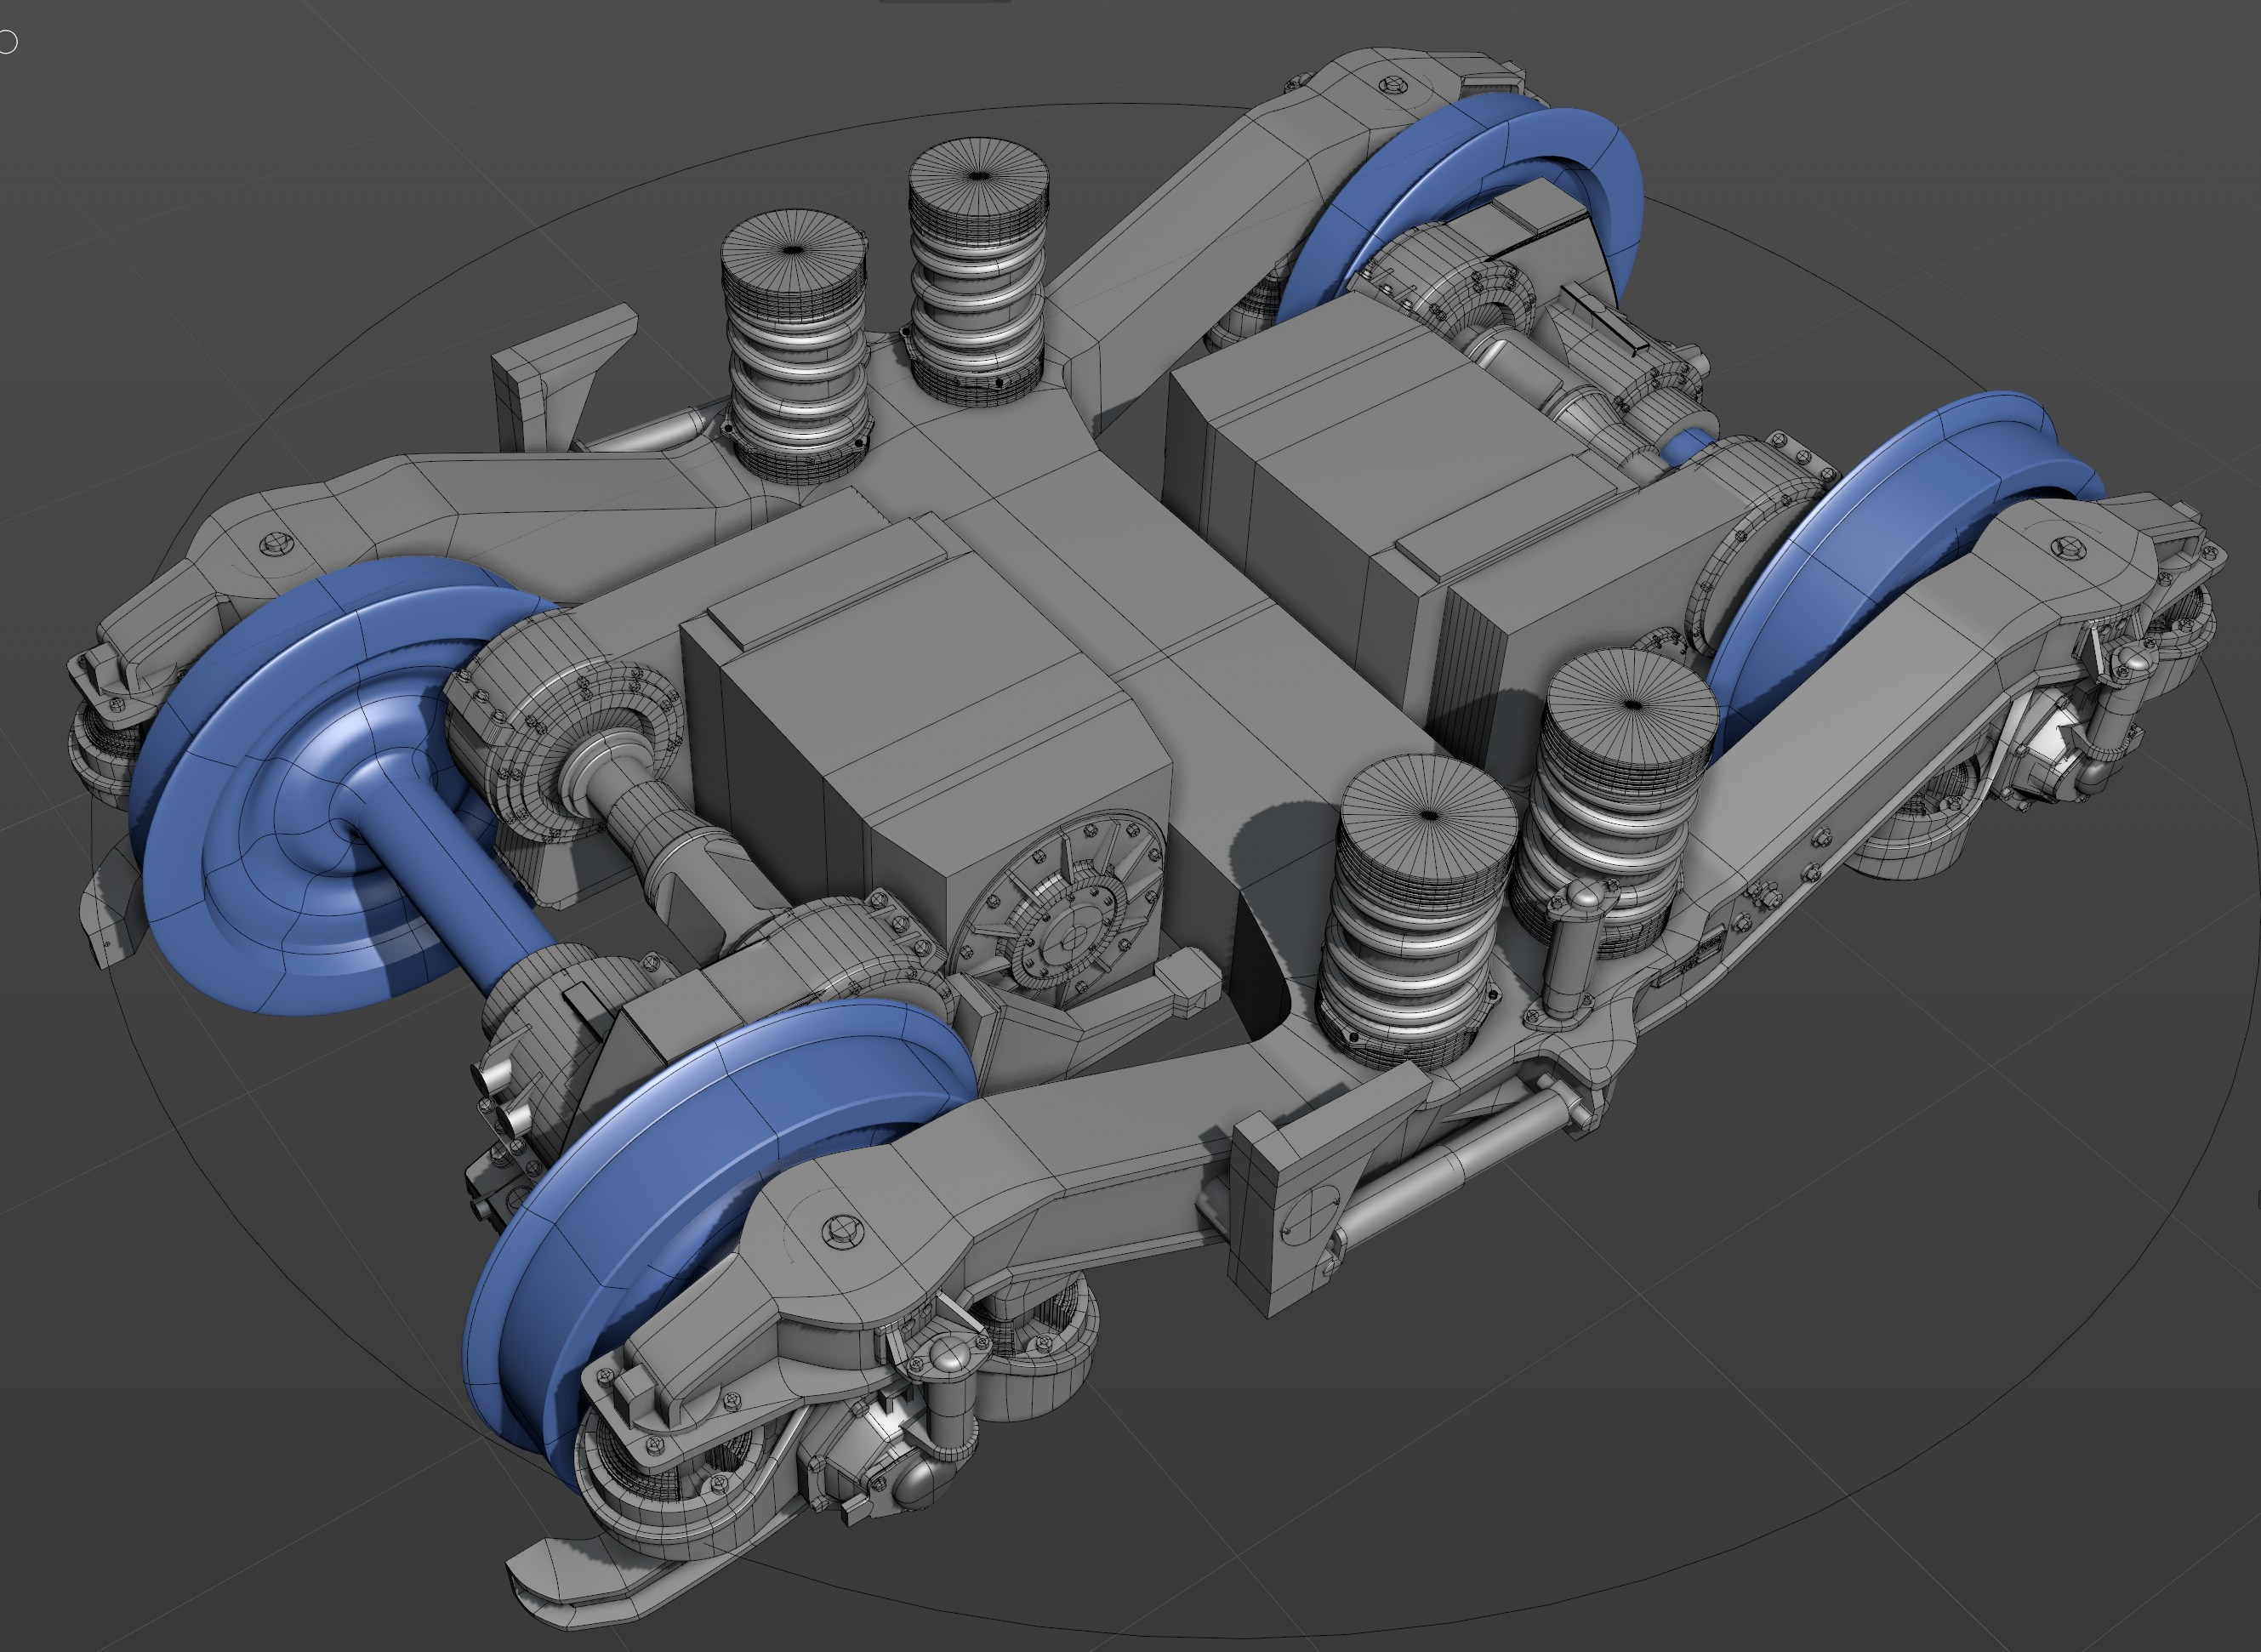
Task: Click the top cap of the rear-left spring stack
Action: tap(793, 250)
